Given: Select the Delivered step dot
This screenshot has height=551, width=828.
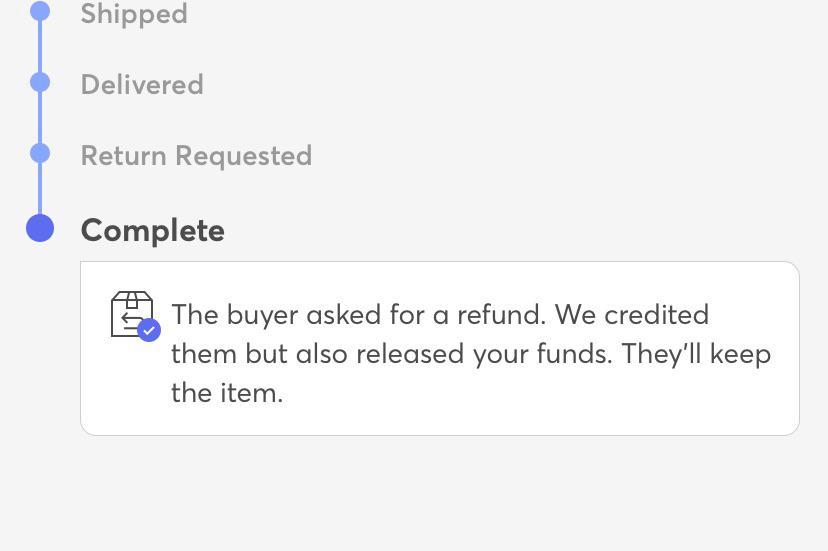Looking at the screenshot, I should (40, 83).
